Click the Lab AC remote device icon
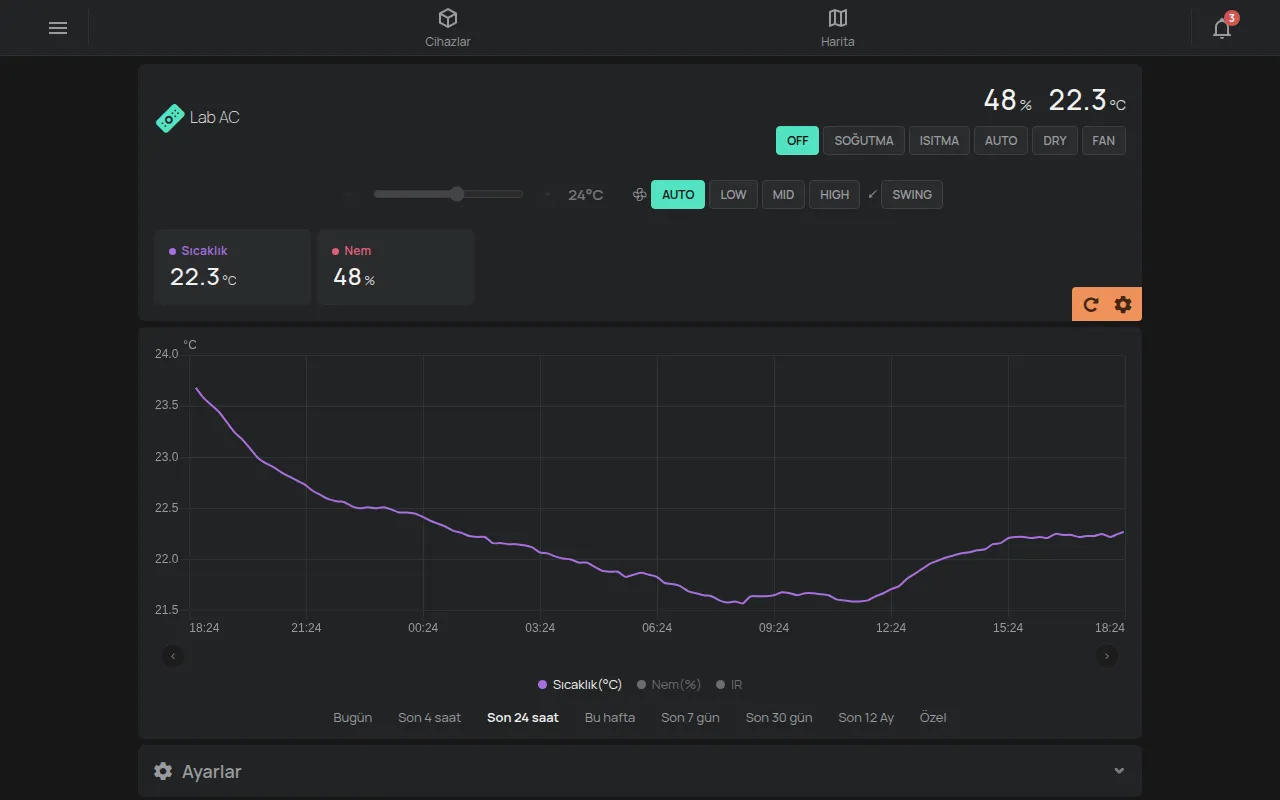Screen dimensions: 1280x800 (170, 118)
